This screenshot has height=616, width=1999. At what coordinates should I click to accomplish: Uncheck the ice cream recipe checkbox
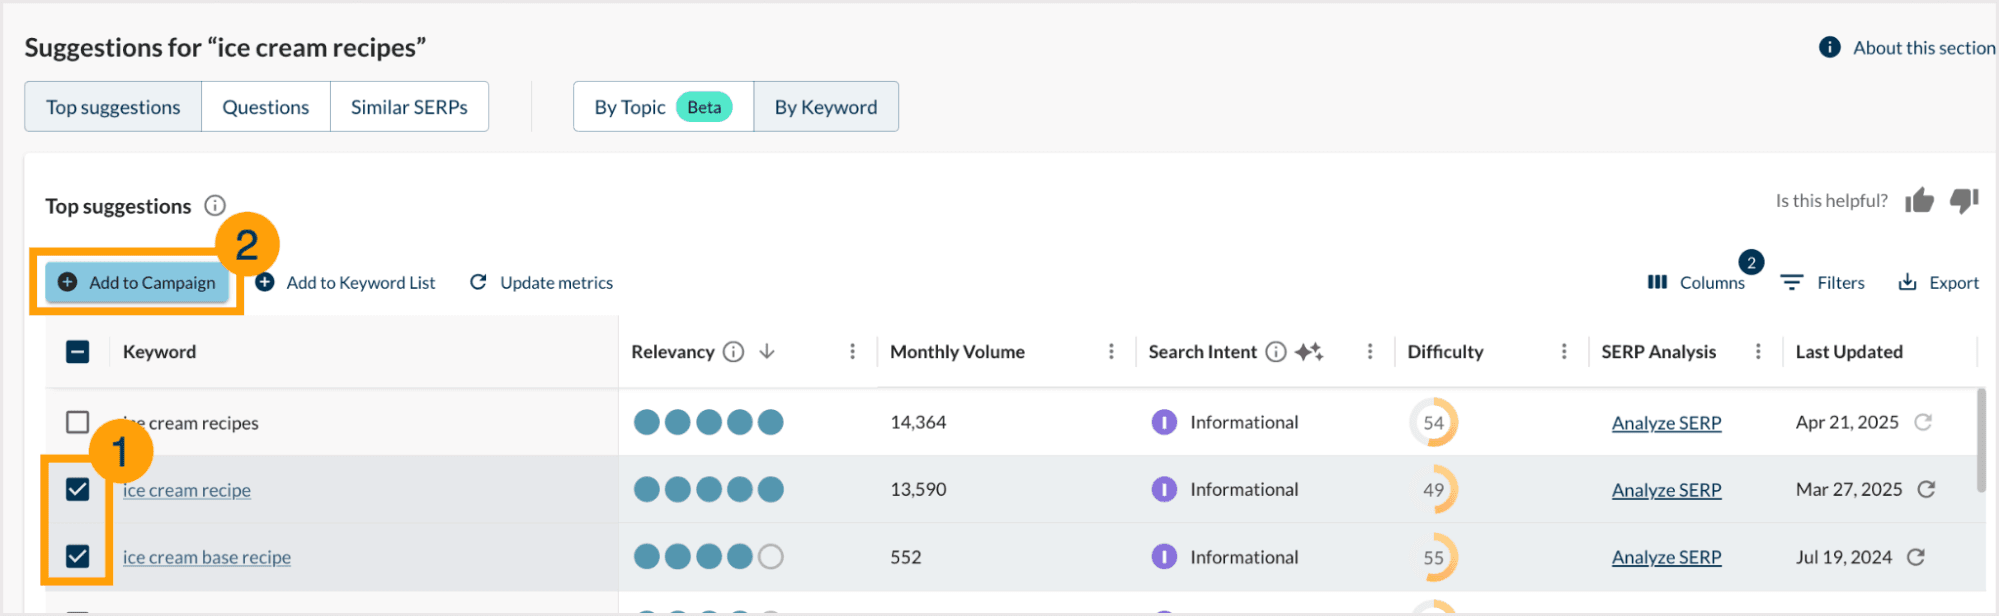(x=78, y=490)
